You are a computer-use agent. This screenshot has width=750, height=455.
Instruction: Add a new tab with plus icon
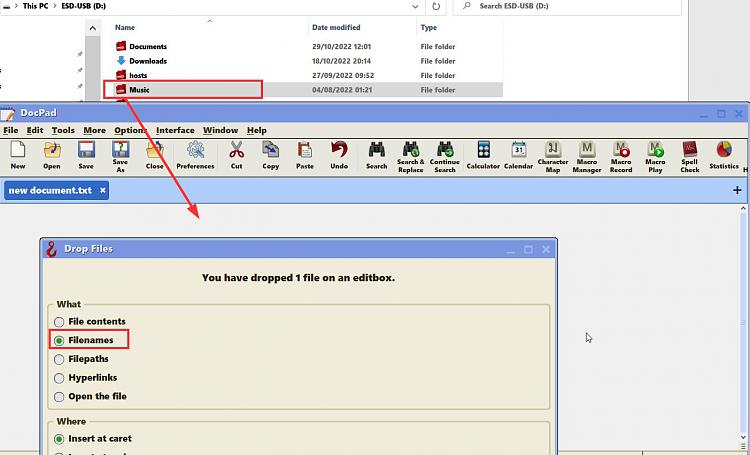[737, 190]
